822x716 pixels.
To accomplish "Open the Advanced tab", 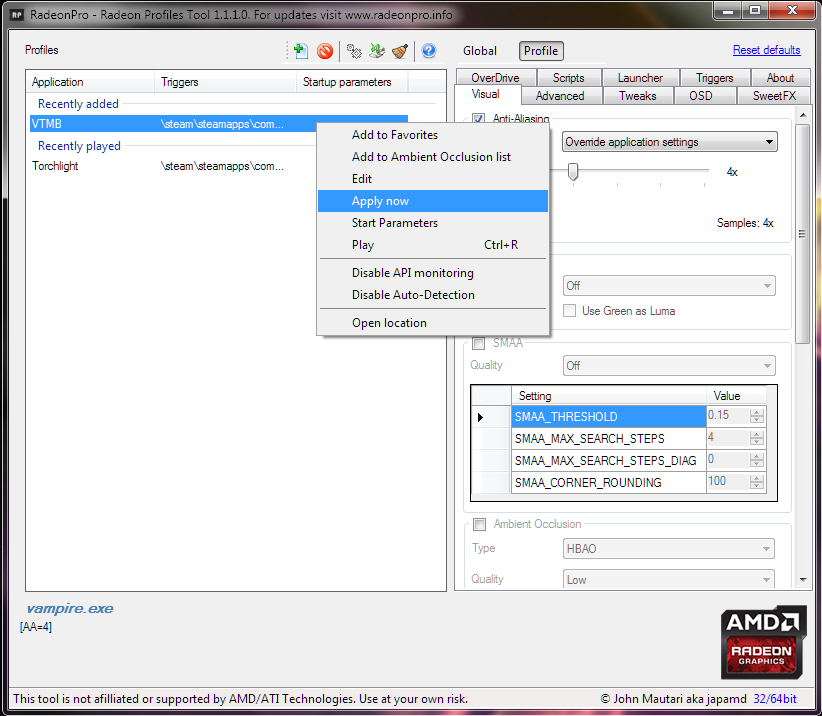I will 560,96.
